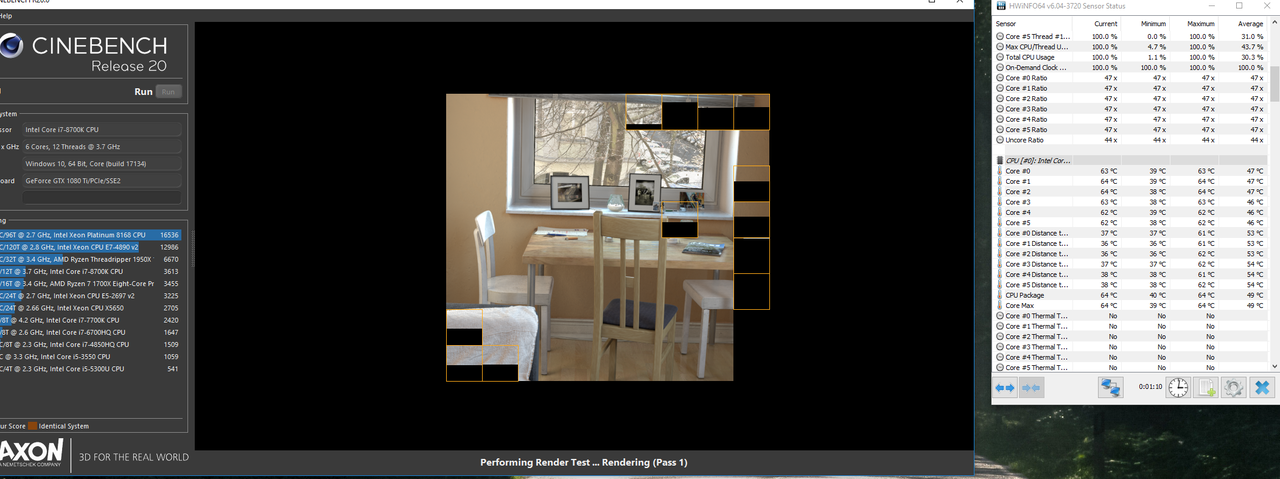Select the Intel Core i5-3550 ranking row
The width and height of the screenshot is (1280, 479).
(x=91, y=356)
